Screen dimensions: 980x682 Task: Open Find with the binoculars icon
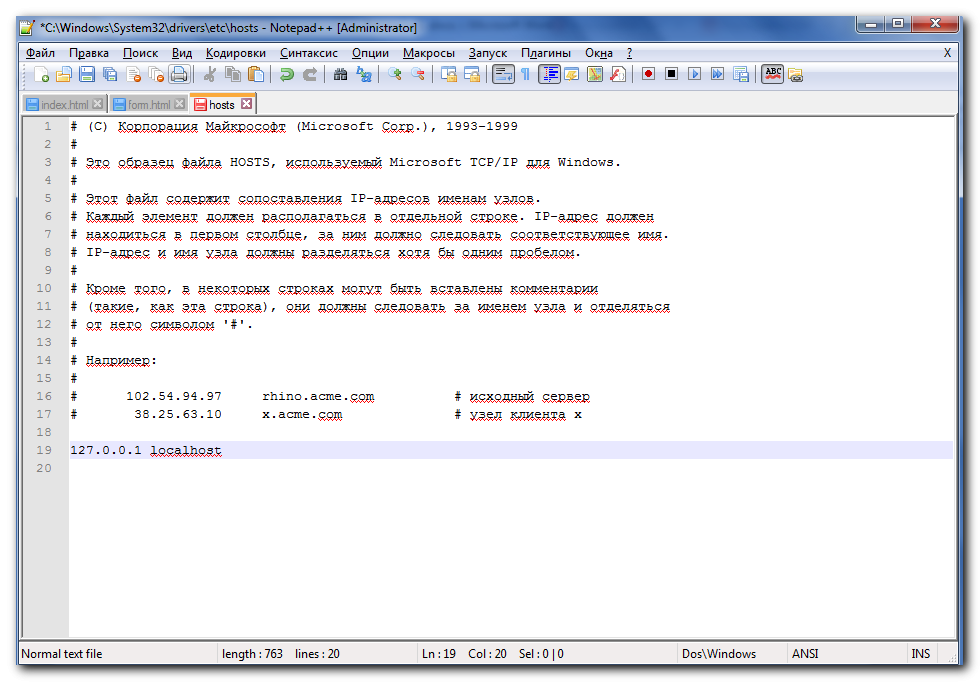click(341, 74)
